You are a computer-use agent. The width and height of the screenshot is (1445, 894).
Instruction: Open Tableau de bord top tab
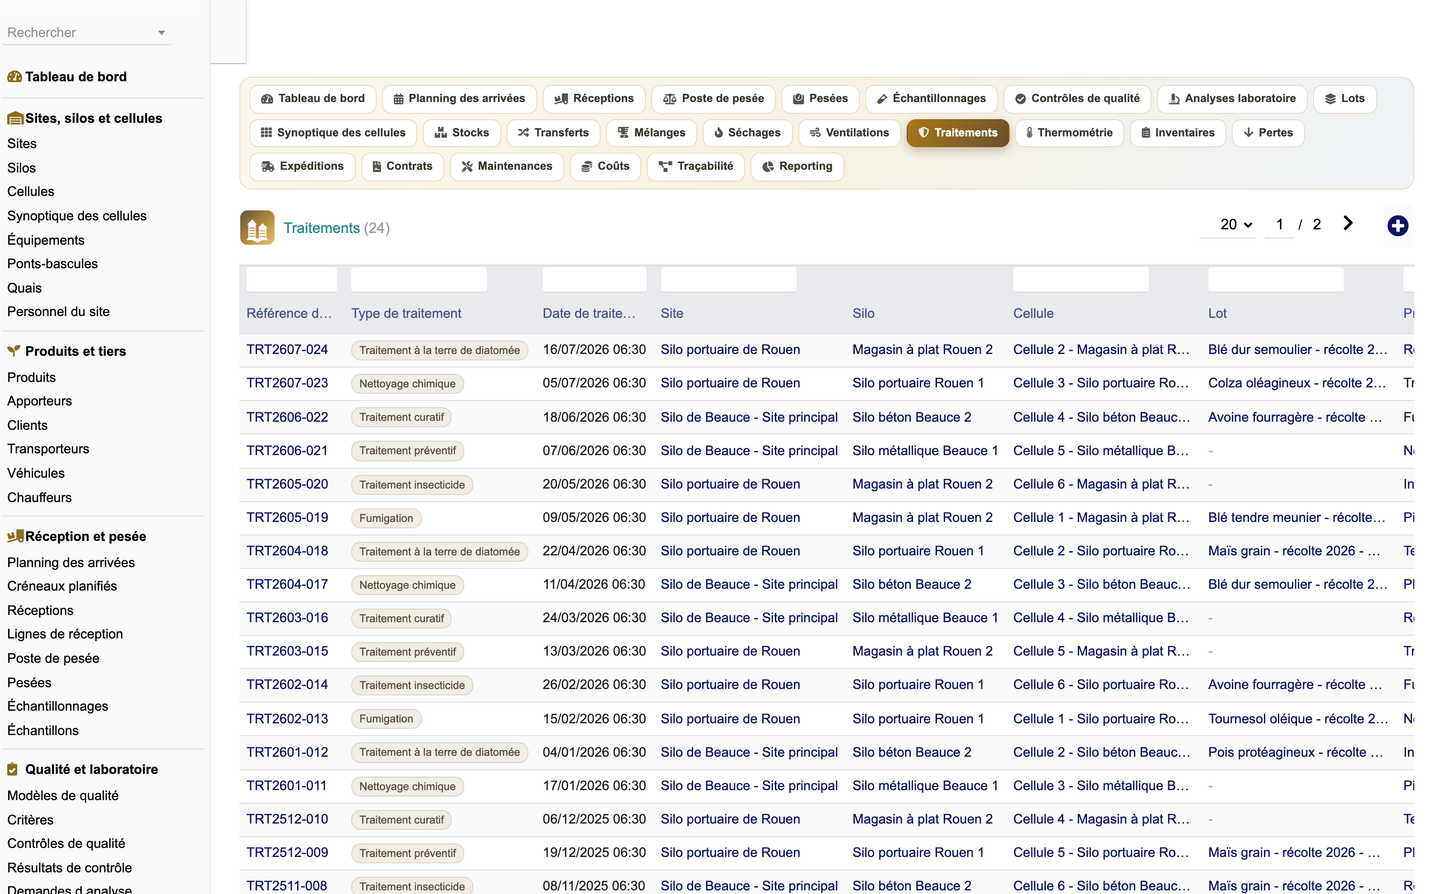click(313, 99)
